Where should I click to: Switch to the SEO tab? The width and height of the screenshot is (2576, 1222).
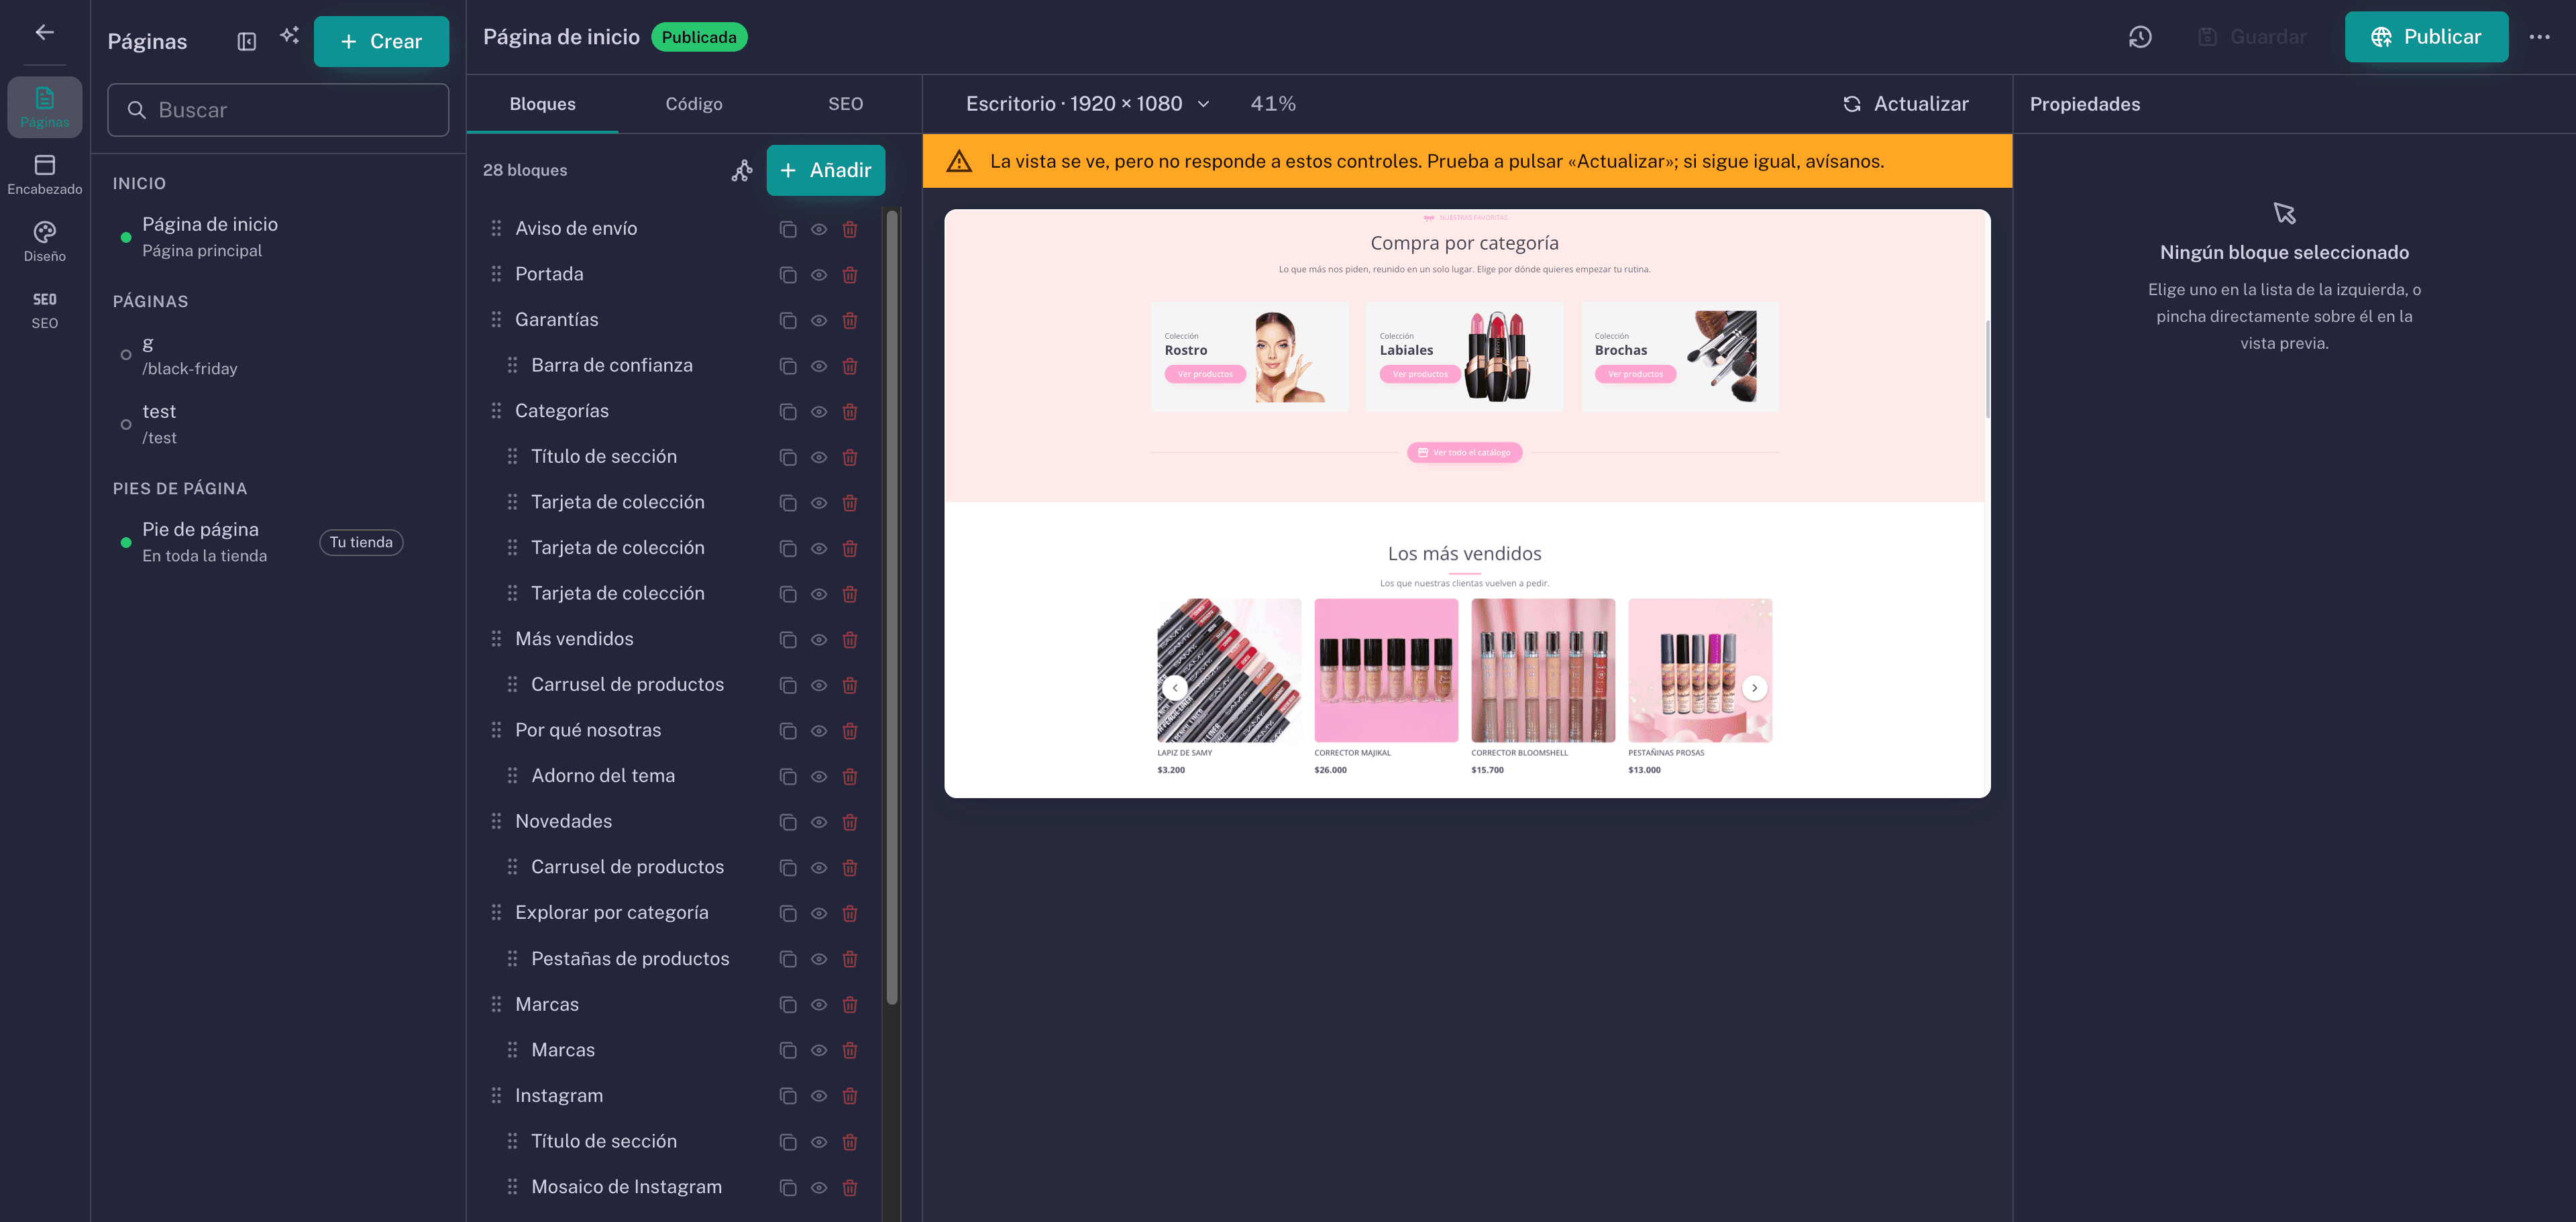[x=845, y=104]
